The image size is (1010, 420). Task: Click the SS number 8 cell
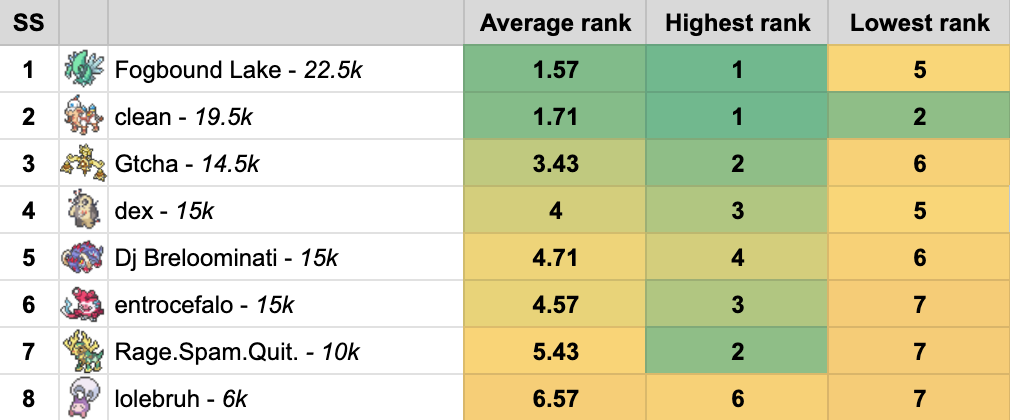pyautogui.click(x=28, y=398)
